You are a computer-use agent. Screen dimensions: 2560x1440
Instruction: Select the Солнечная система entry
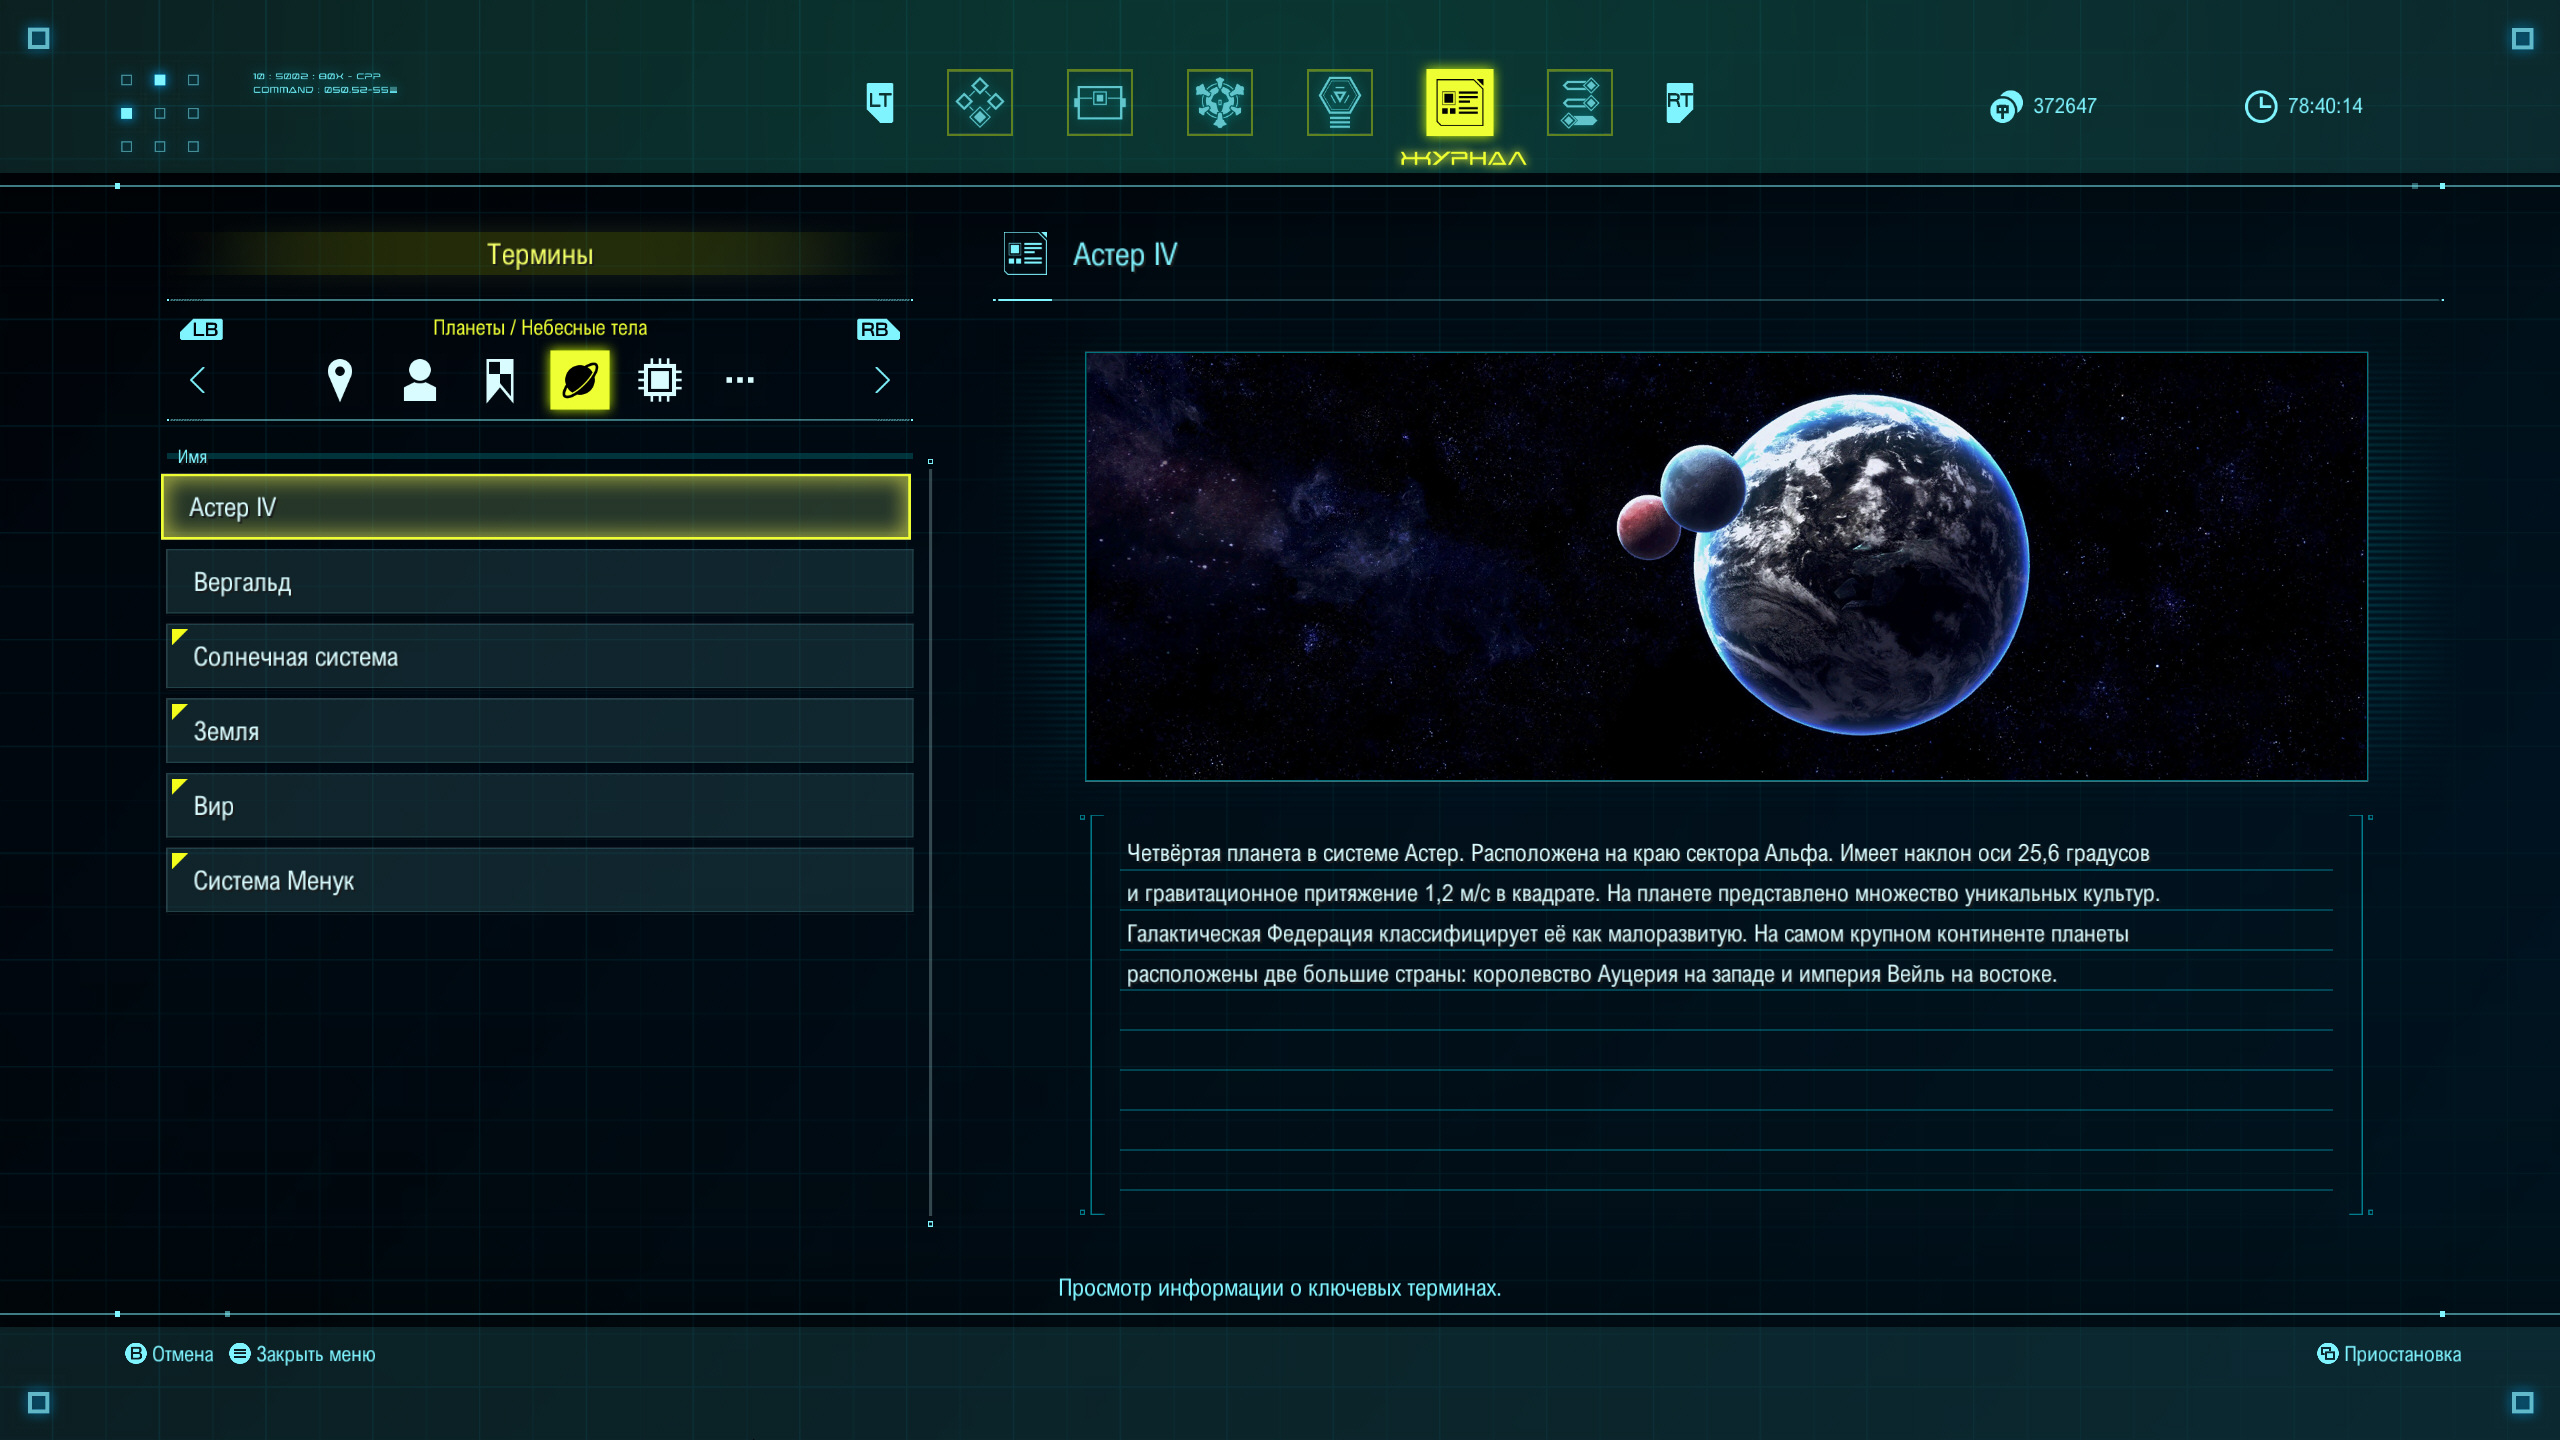tap(539, 657)
